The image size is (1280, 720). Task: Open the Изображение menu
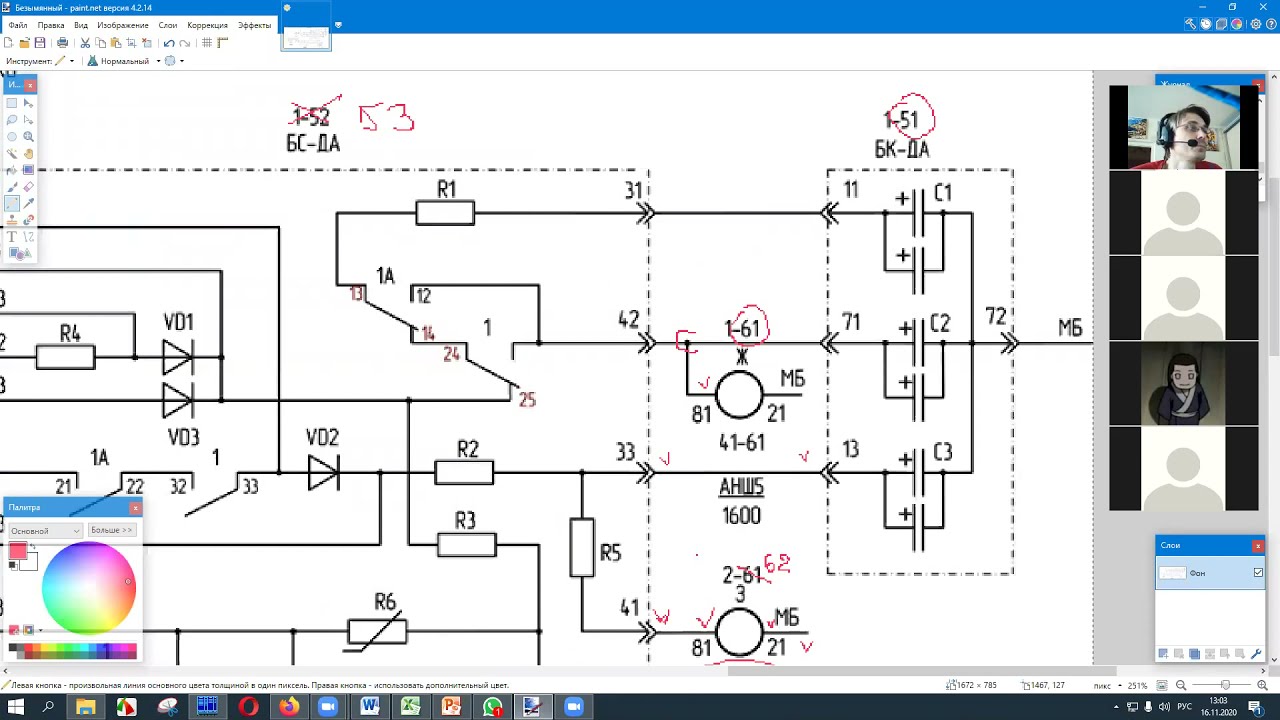tap(123, 25)
